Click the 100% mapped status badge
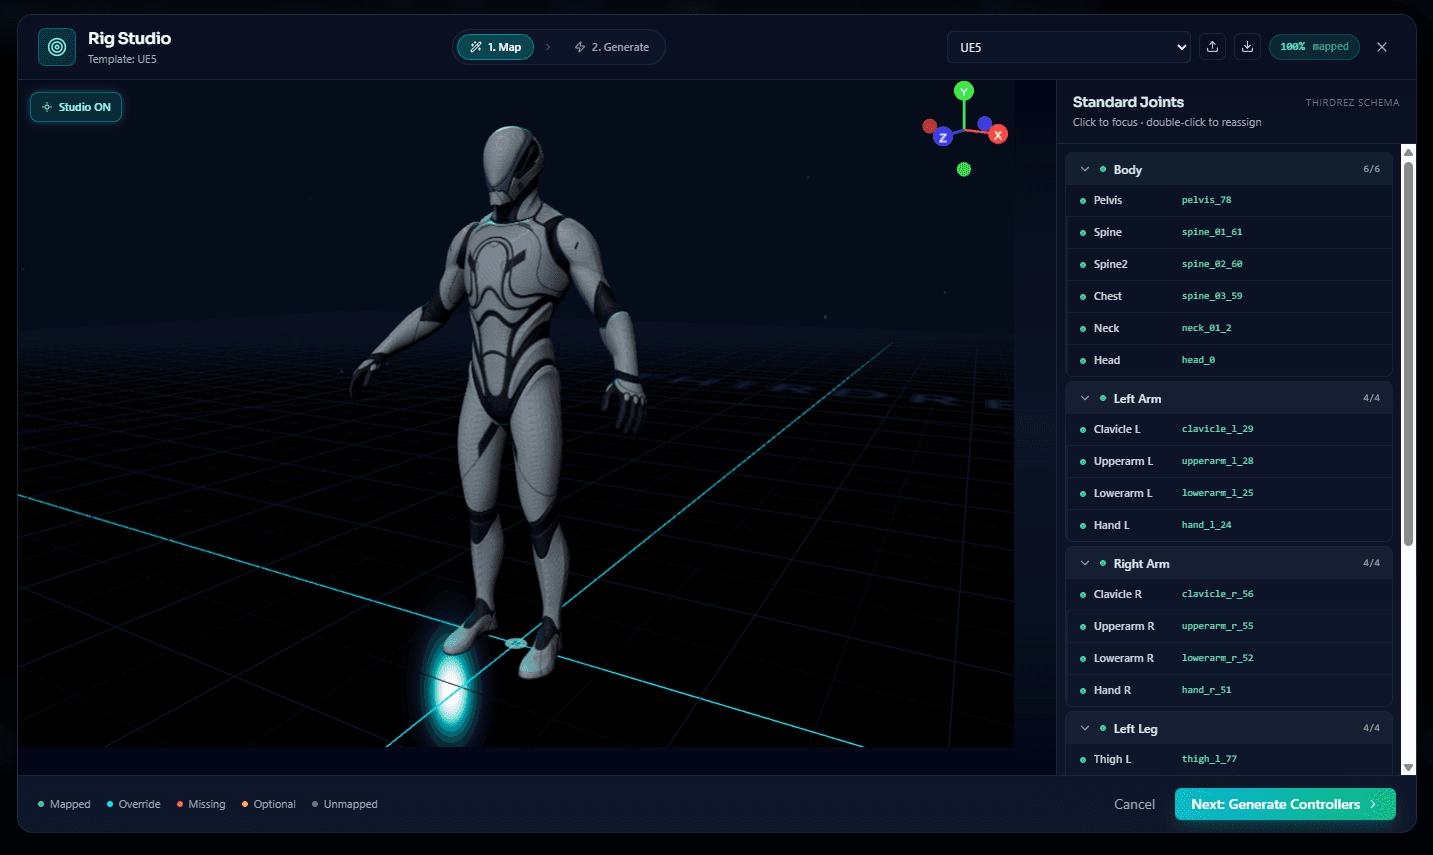Viewport: 1433px width, 855px height. coord(1314,47)
